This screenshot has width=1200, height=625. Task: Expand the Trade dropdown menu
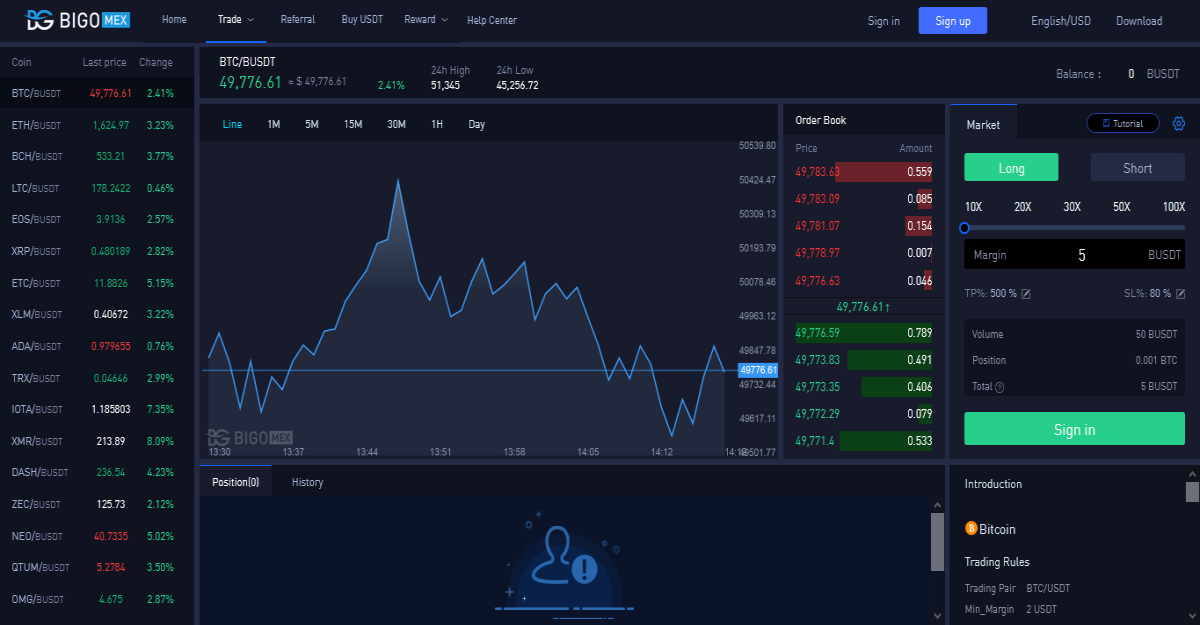(236, 20)
